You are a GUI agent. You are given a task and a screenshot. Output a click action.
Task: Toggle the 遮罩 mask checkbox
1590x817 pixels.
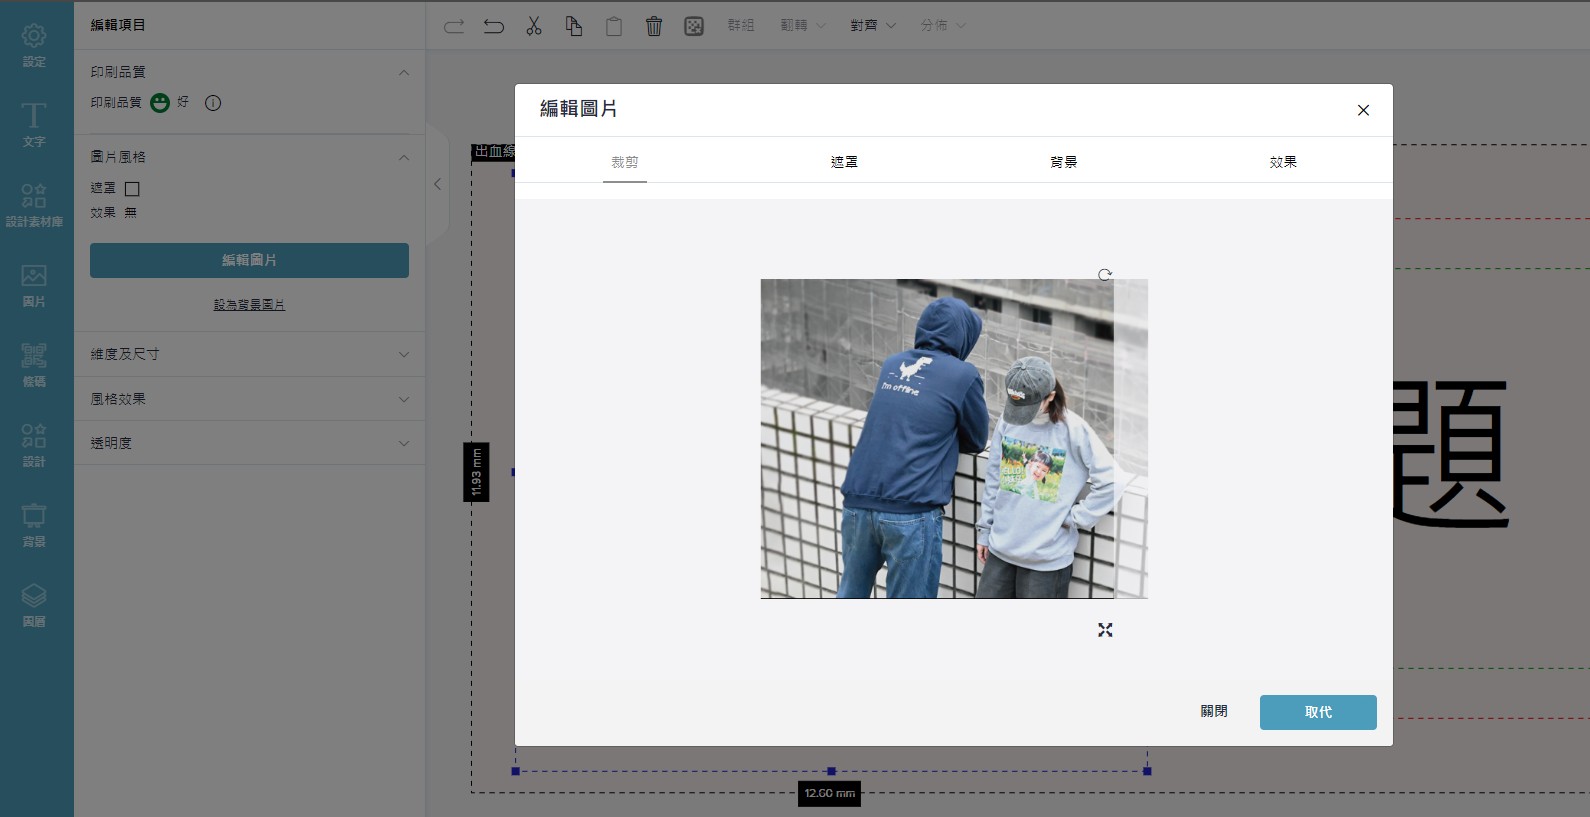tap(132, 189)
